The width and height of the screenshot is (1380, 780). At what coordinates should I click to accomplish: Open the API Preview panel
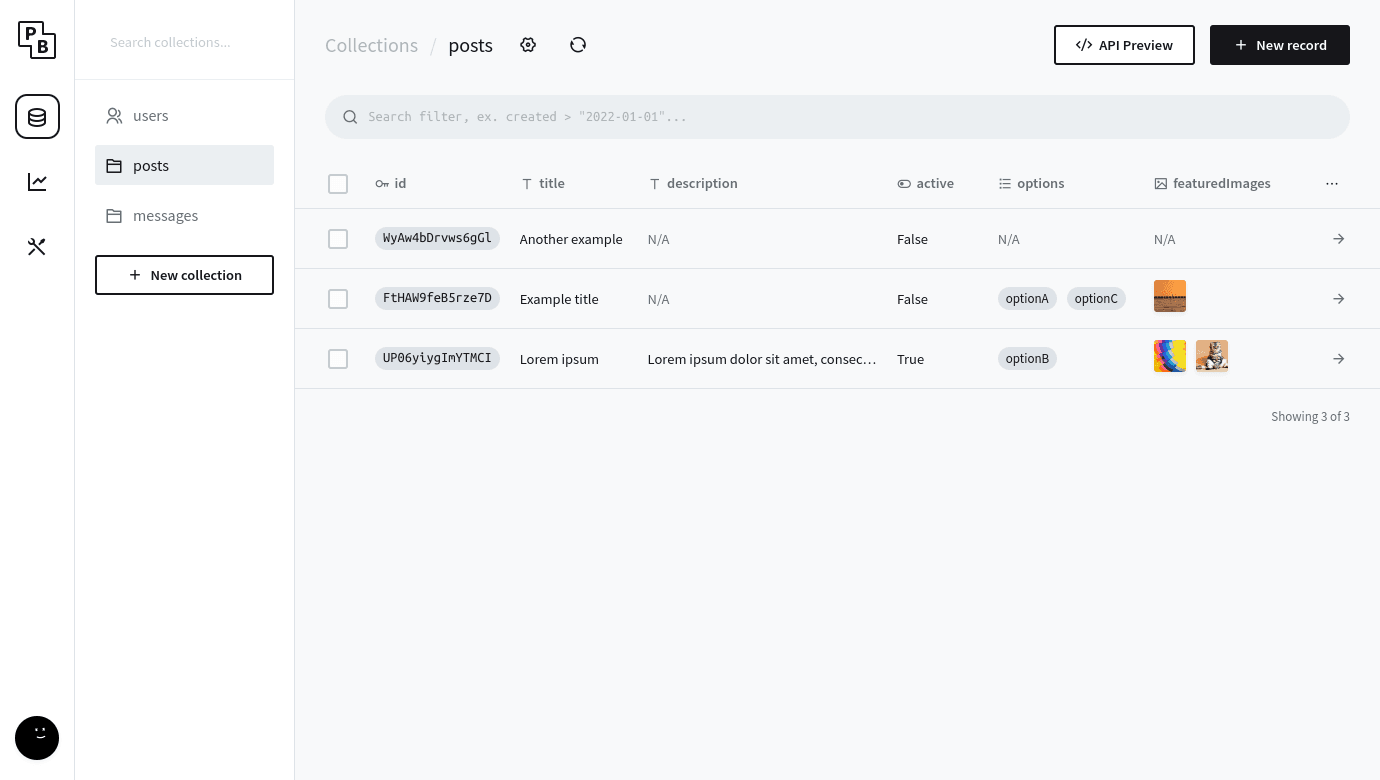(1124, 45)
